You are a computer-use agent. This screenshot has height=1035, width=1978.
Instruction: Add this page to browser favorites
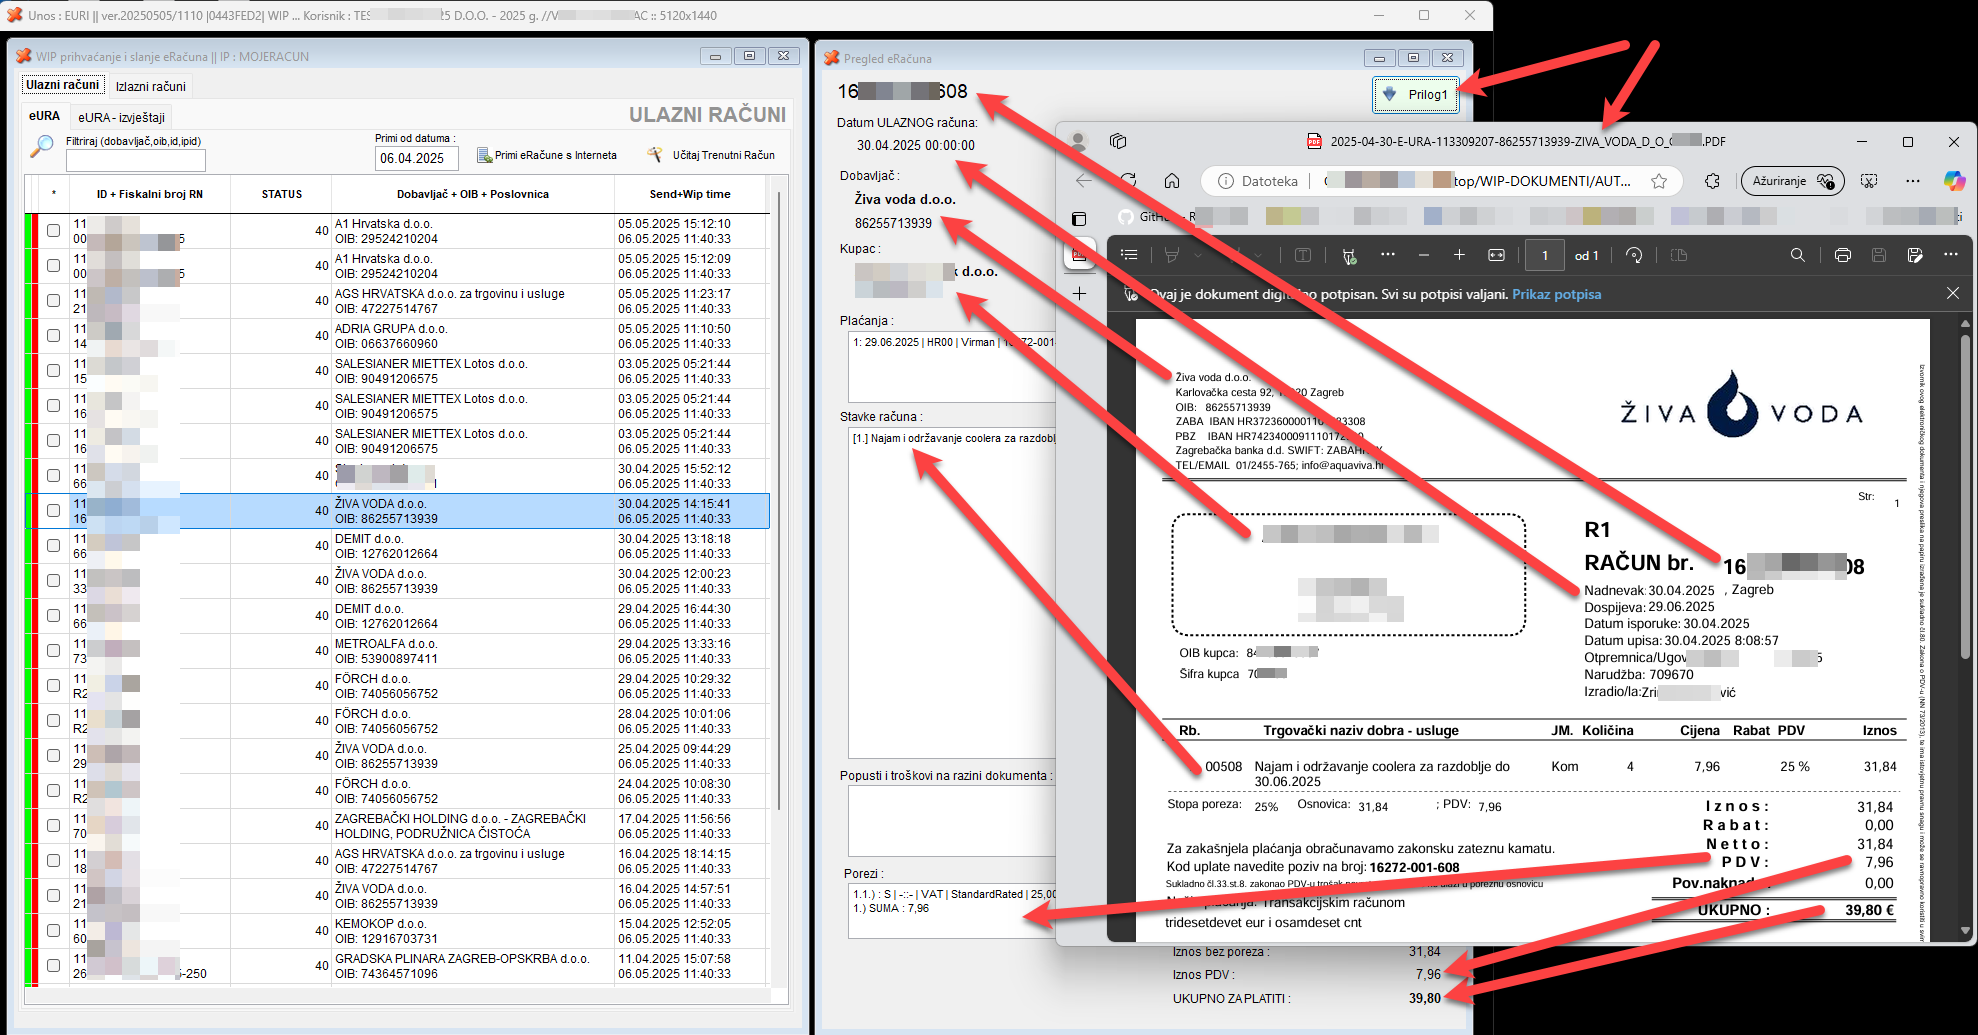point(1659,181)
